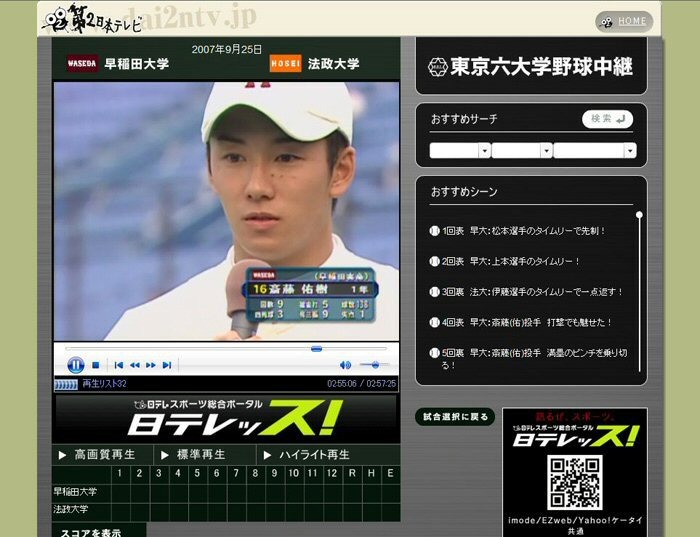Click 再生リスト32 playlist label
The width and height of the screenshot is (700, 537).
point(104,383)
